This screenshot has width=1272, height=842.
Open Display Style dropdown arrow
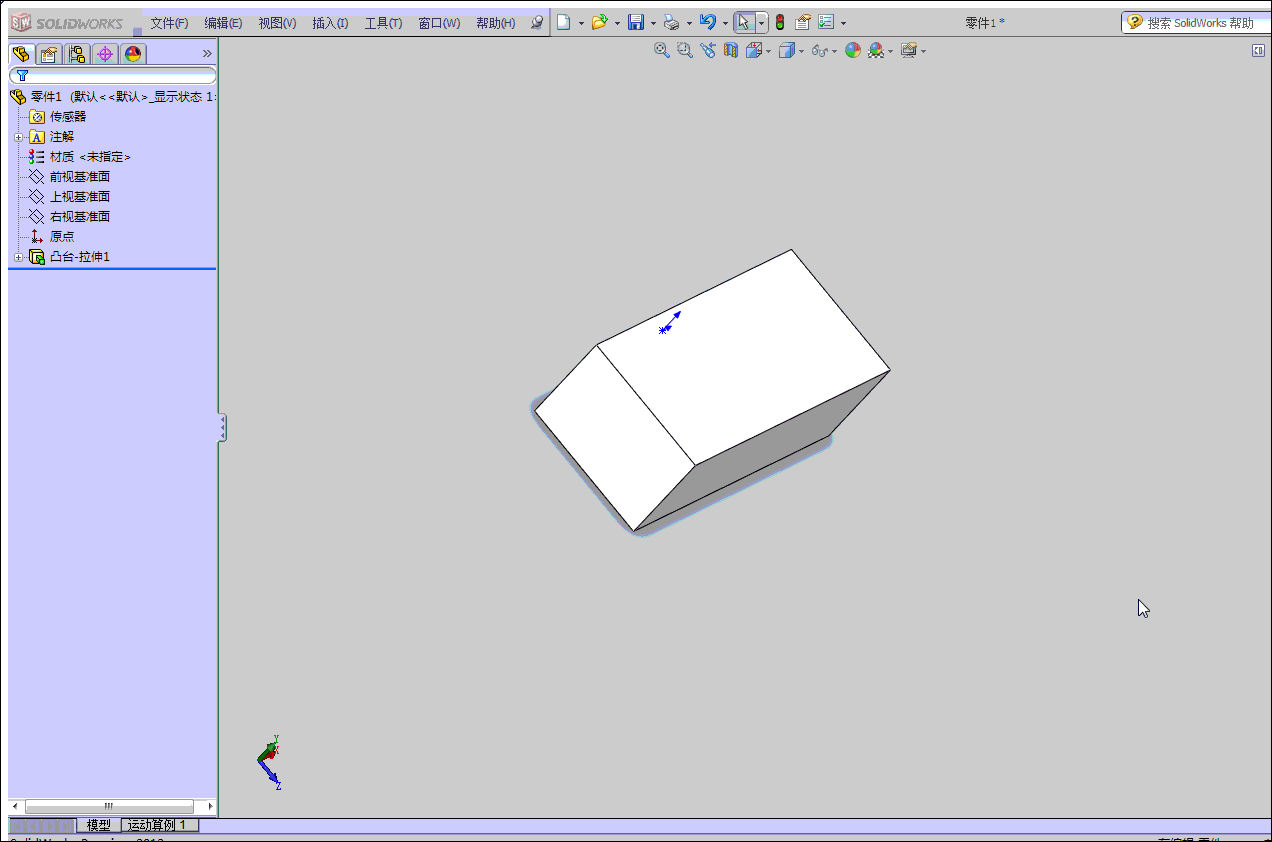802,51
